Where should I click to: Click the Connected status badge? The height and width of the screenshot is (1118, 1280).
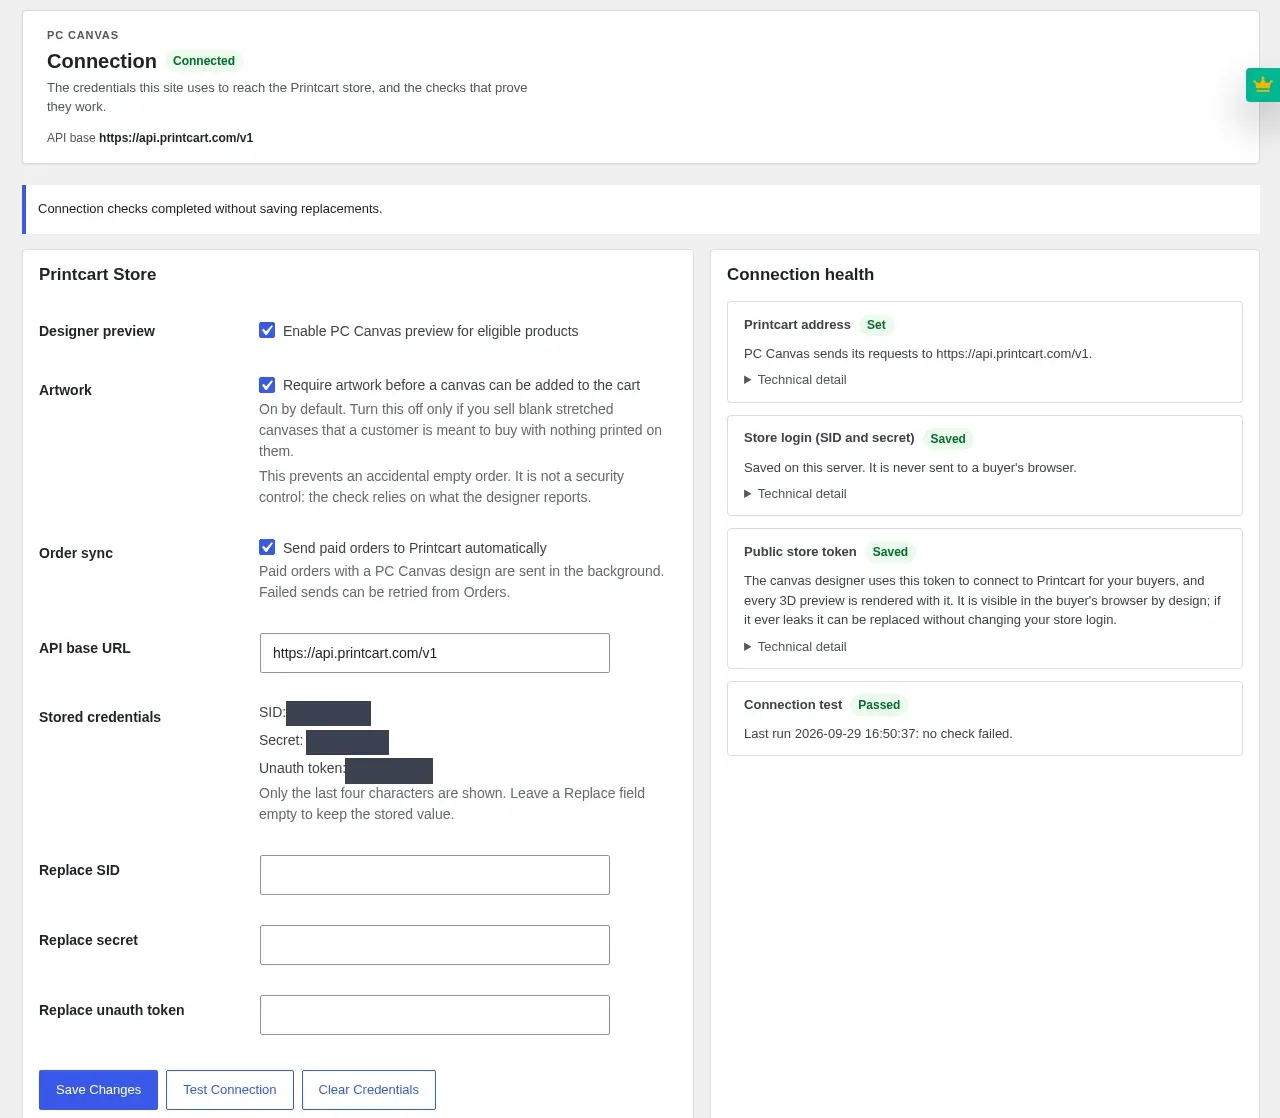point(204,61)
